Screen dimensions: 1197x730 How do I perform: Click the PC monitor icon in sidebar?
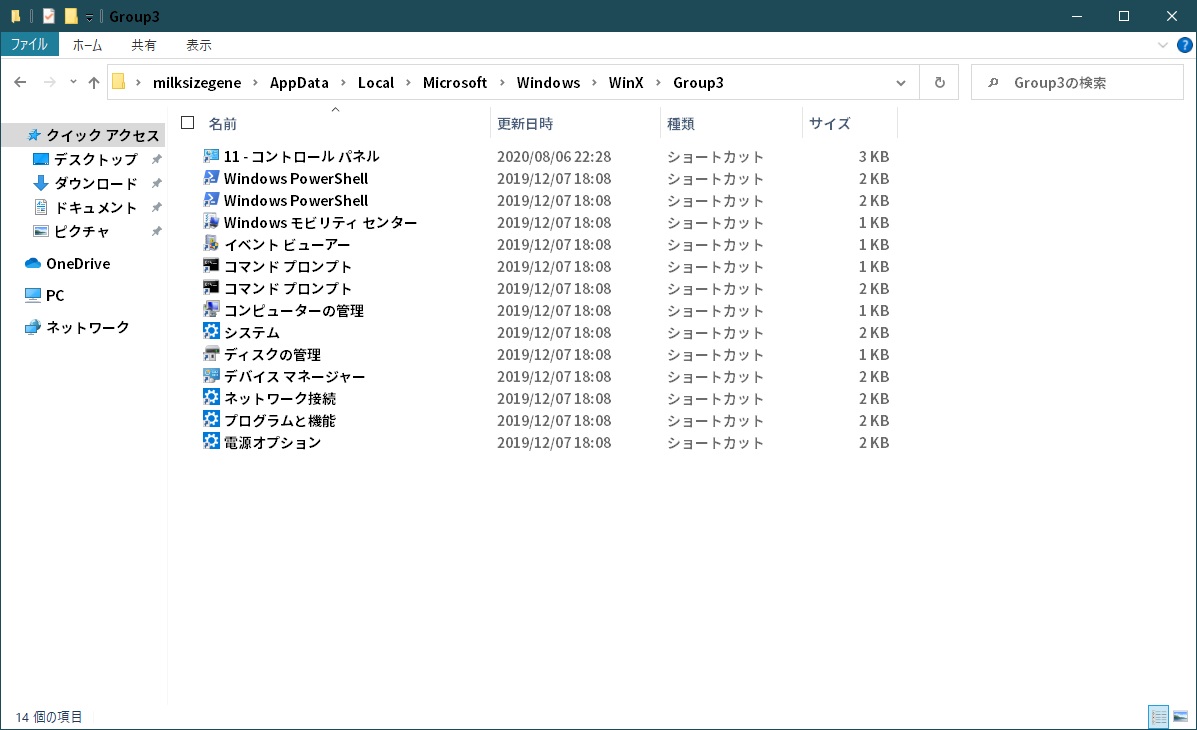click(x=33, y=296)
